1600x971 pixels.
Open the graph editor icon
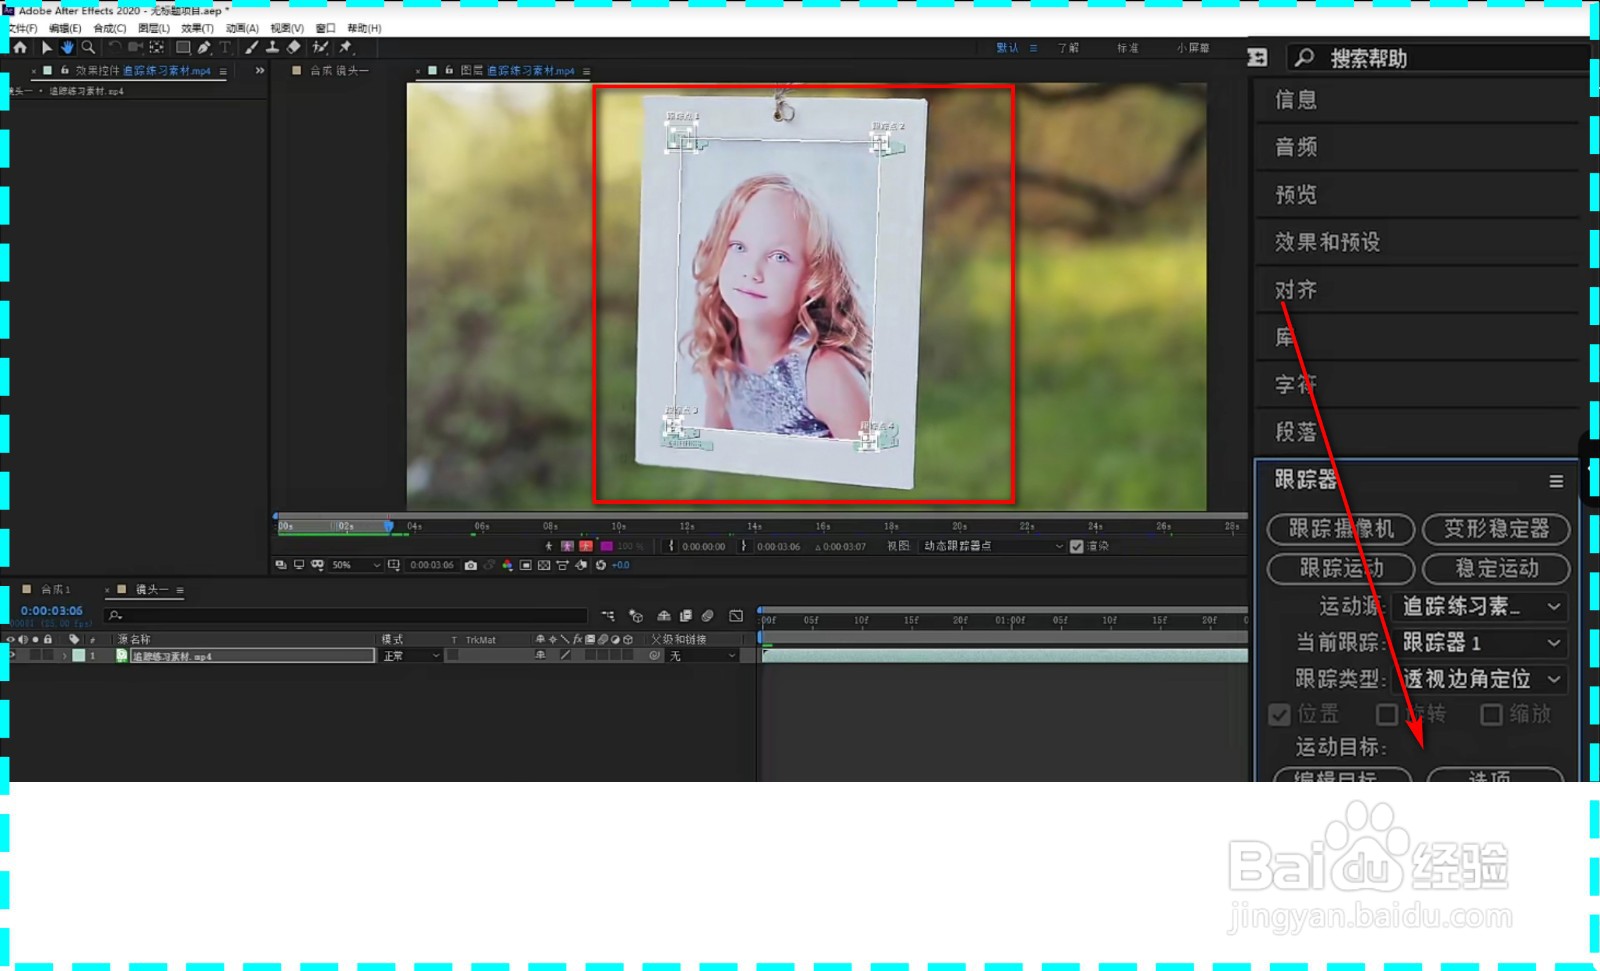(736, 616)
